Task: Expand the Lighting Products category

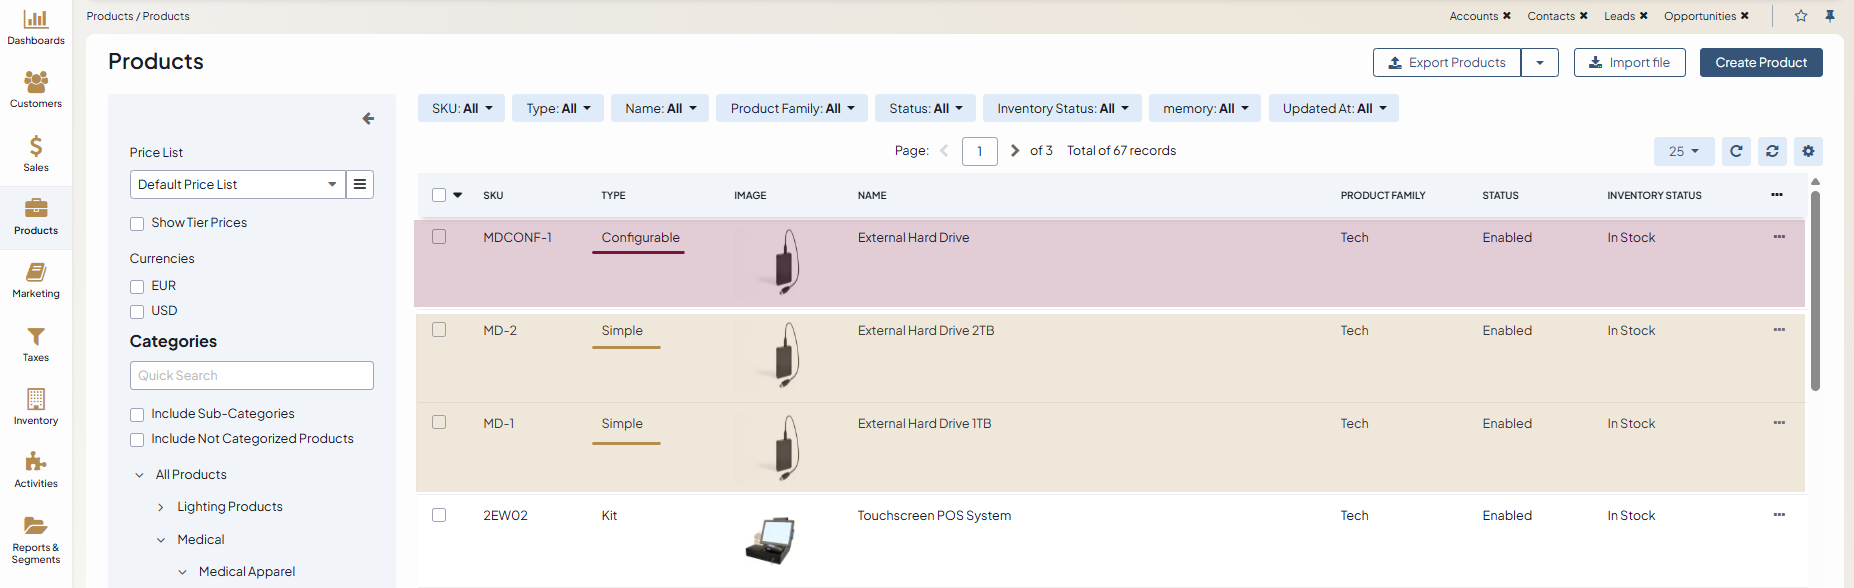Action: 161,508
